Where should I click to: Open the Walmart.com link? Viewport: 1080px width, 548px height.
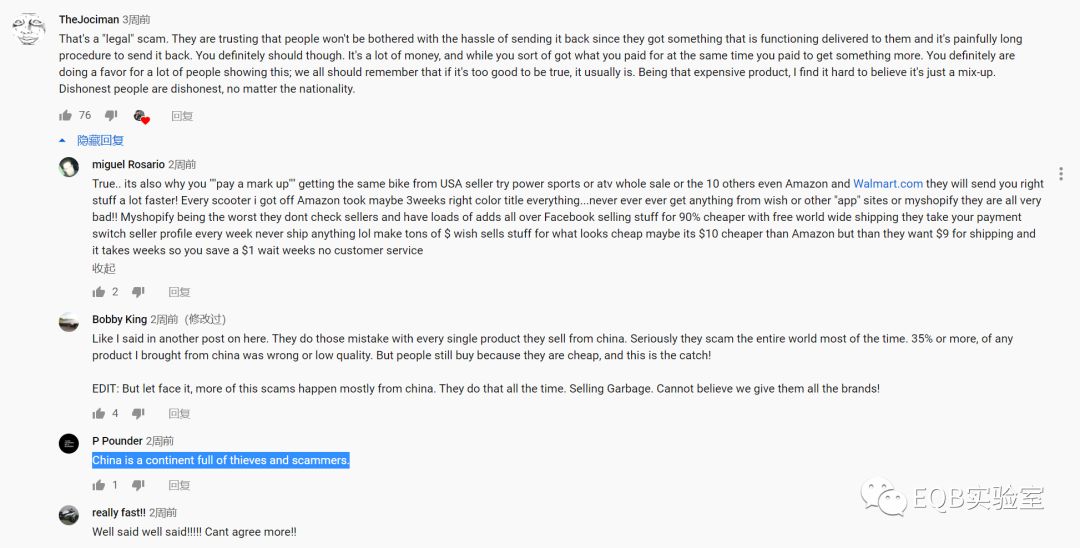click(888, 184)
